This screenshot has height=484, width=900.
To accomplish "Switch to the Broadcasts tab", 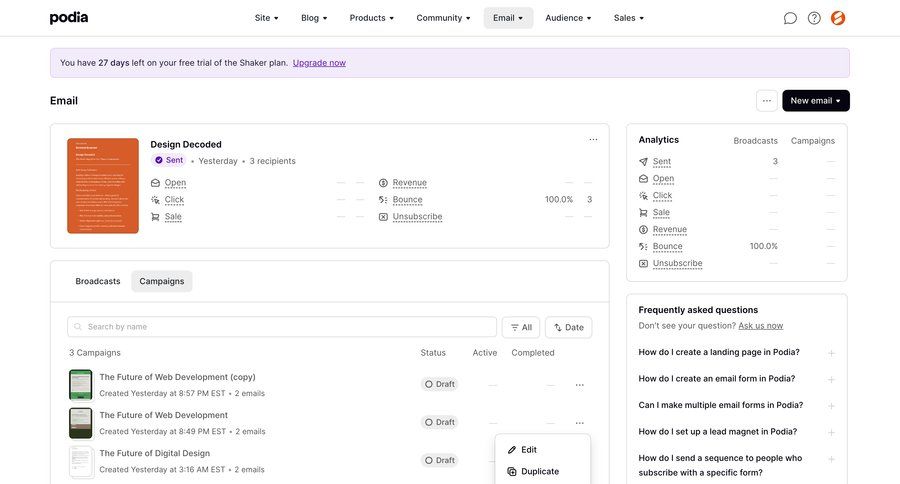I will pyautogui.click(x=98, y=281).
